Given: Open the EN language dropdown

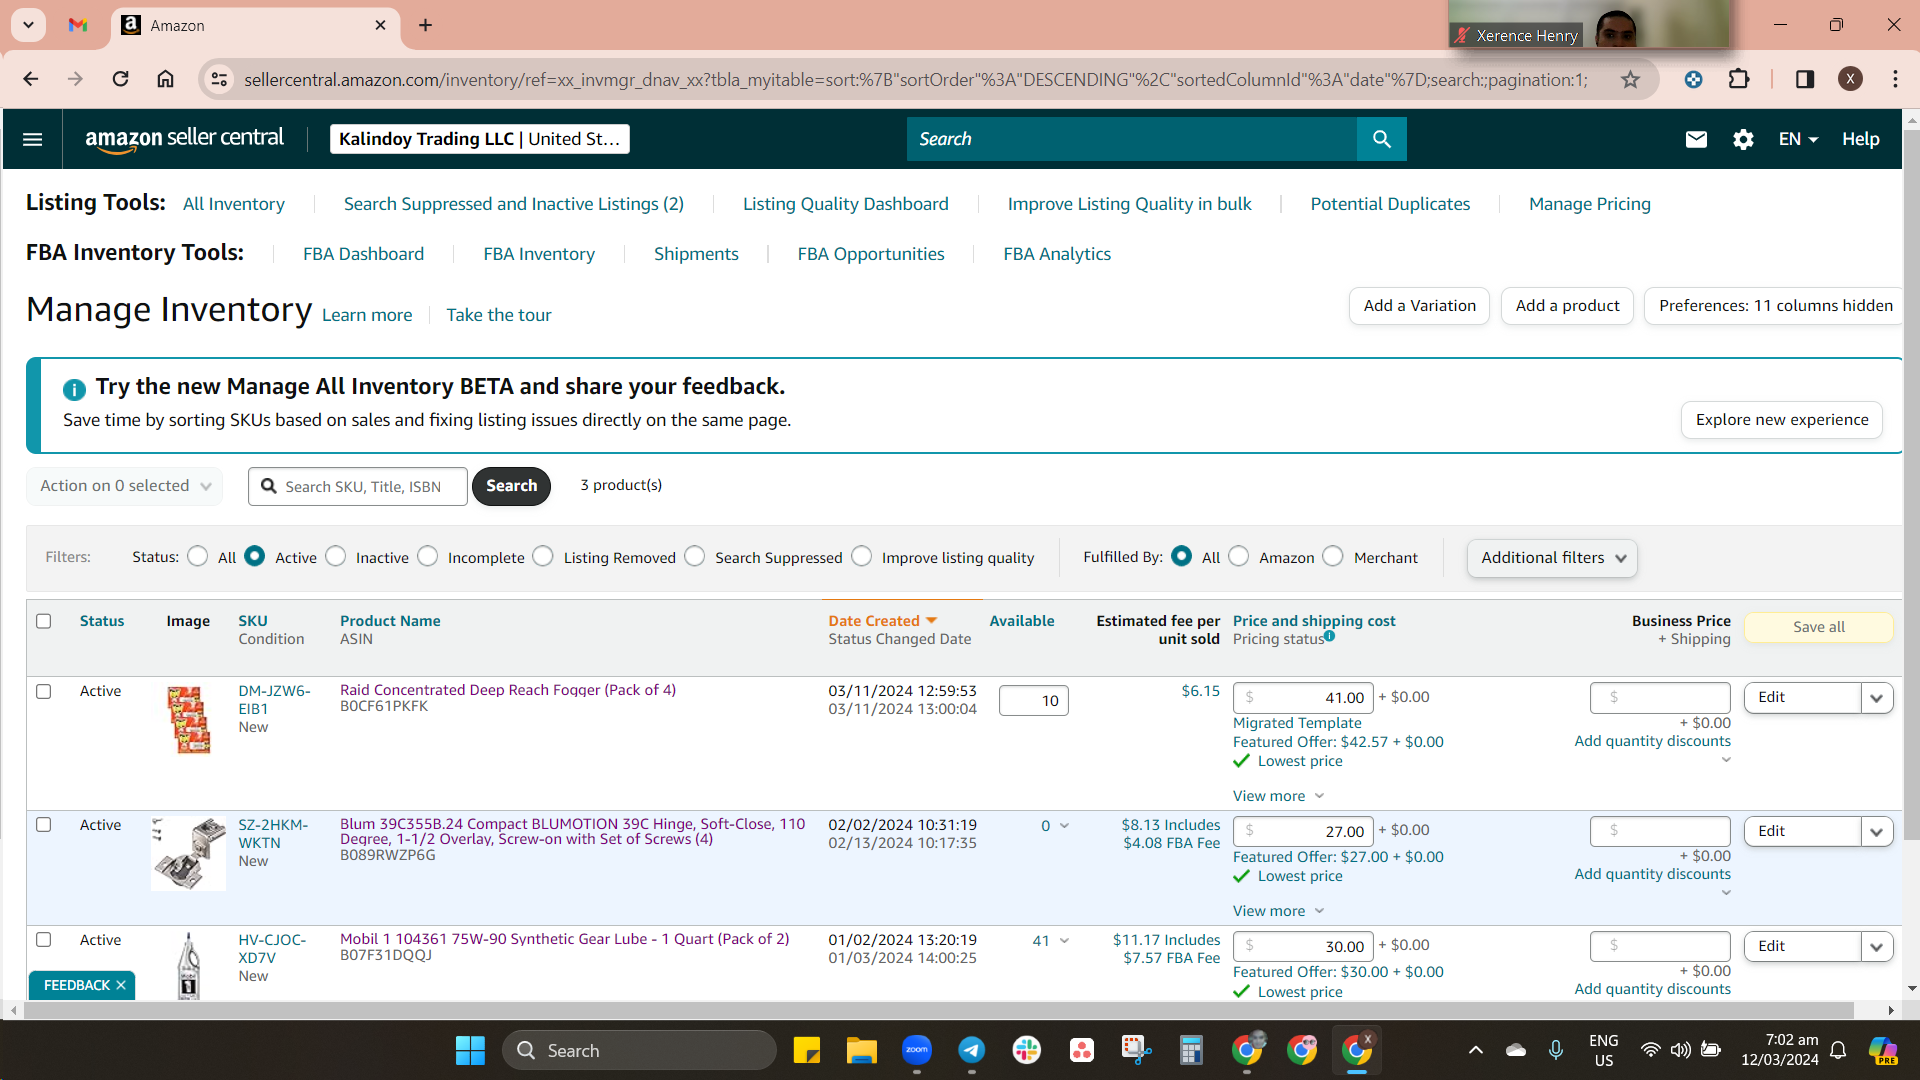Looking at the screenshot, I should [1798, 139].
